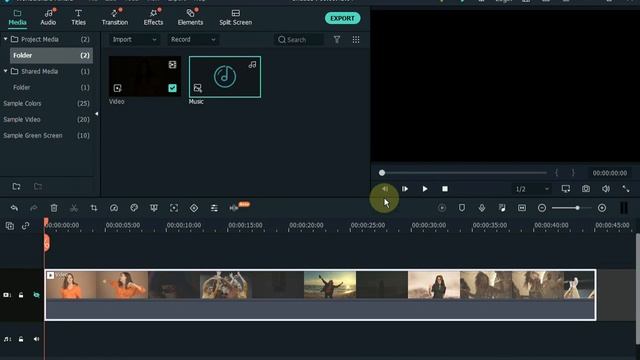Adjust the timeline zoom slider
The height and width of the screenshot is (360, 640).
point(577,208)
